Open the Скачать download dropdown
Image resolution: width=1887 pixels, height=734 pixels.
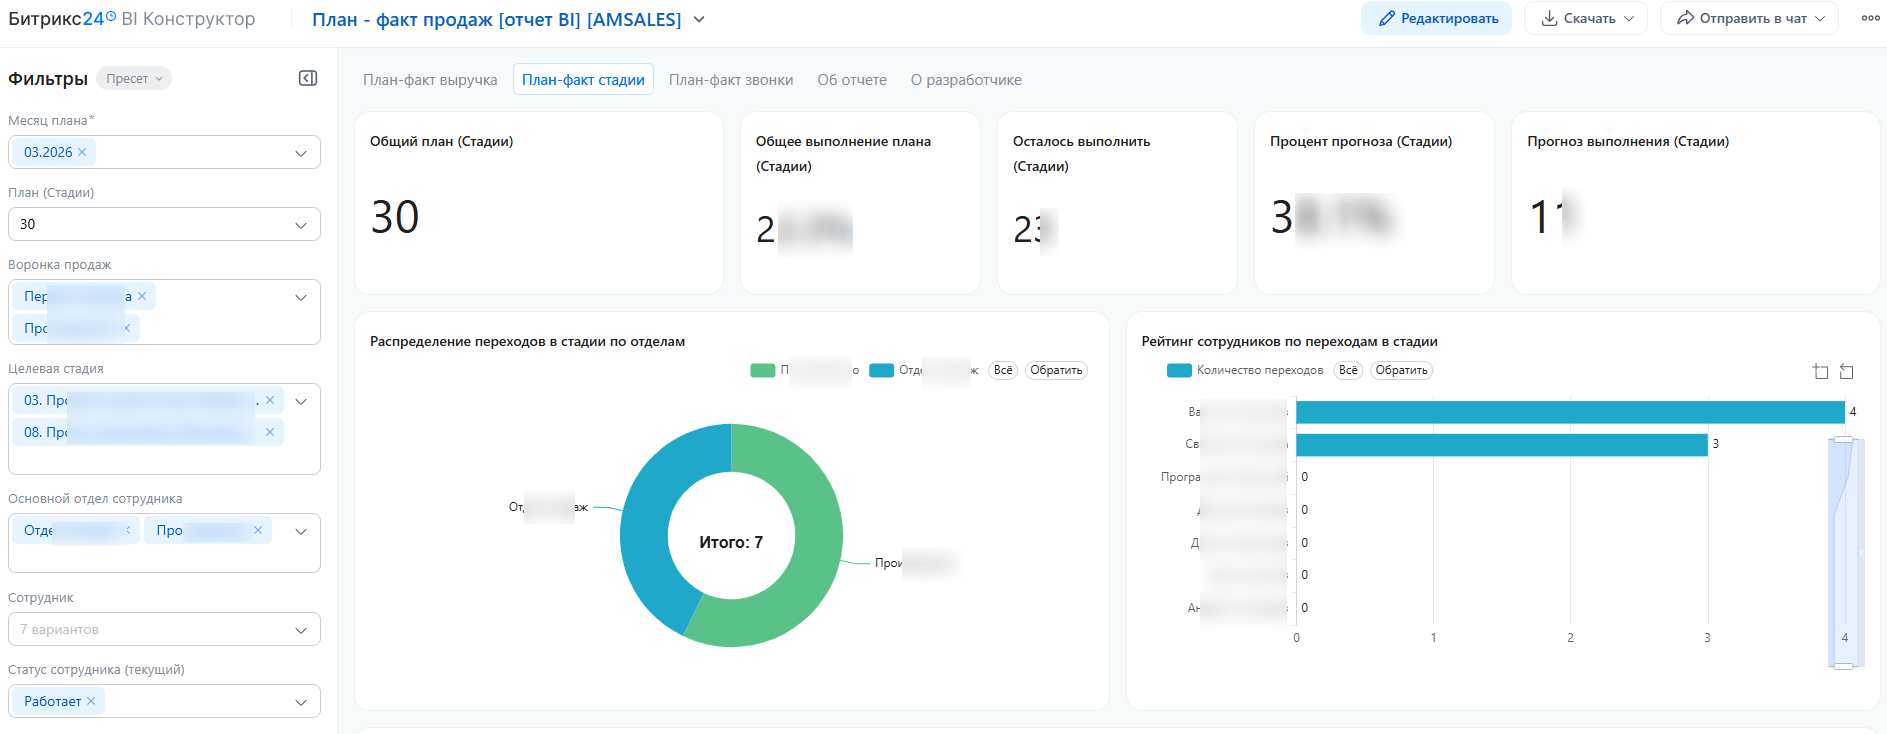[1585, 19]
